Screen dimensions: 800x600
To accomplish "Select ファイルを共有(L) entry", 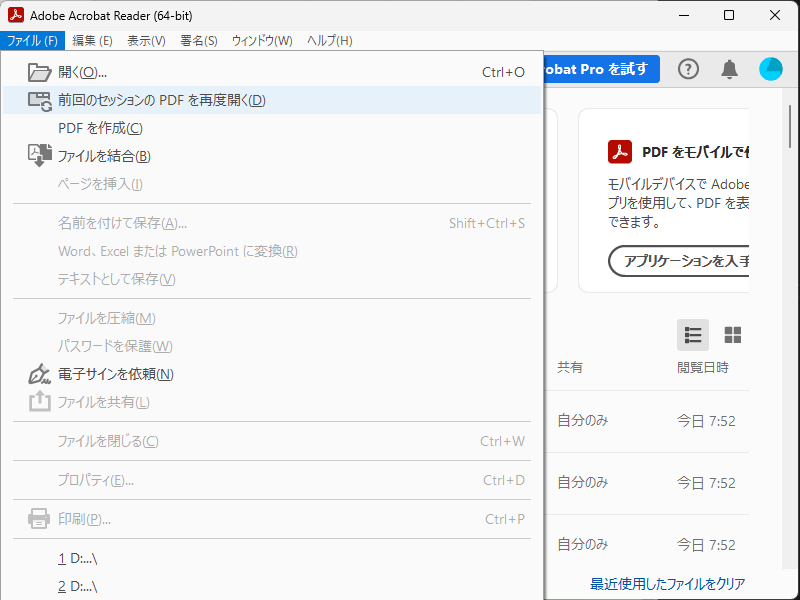I will (272, 402).
